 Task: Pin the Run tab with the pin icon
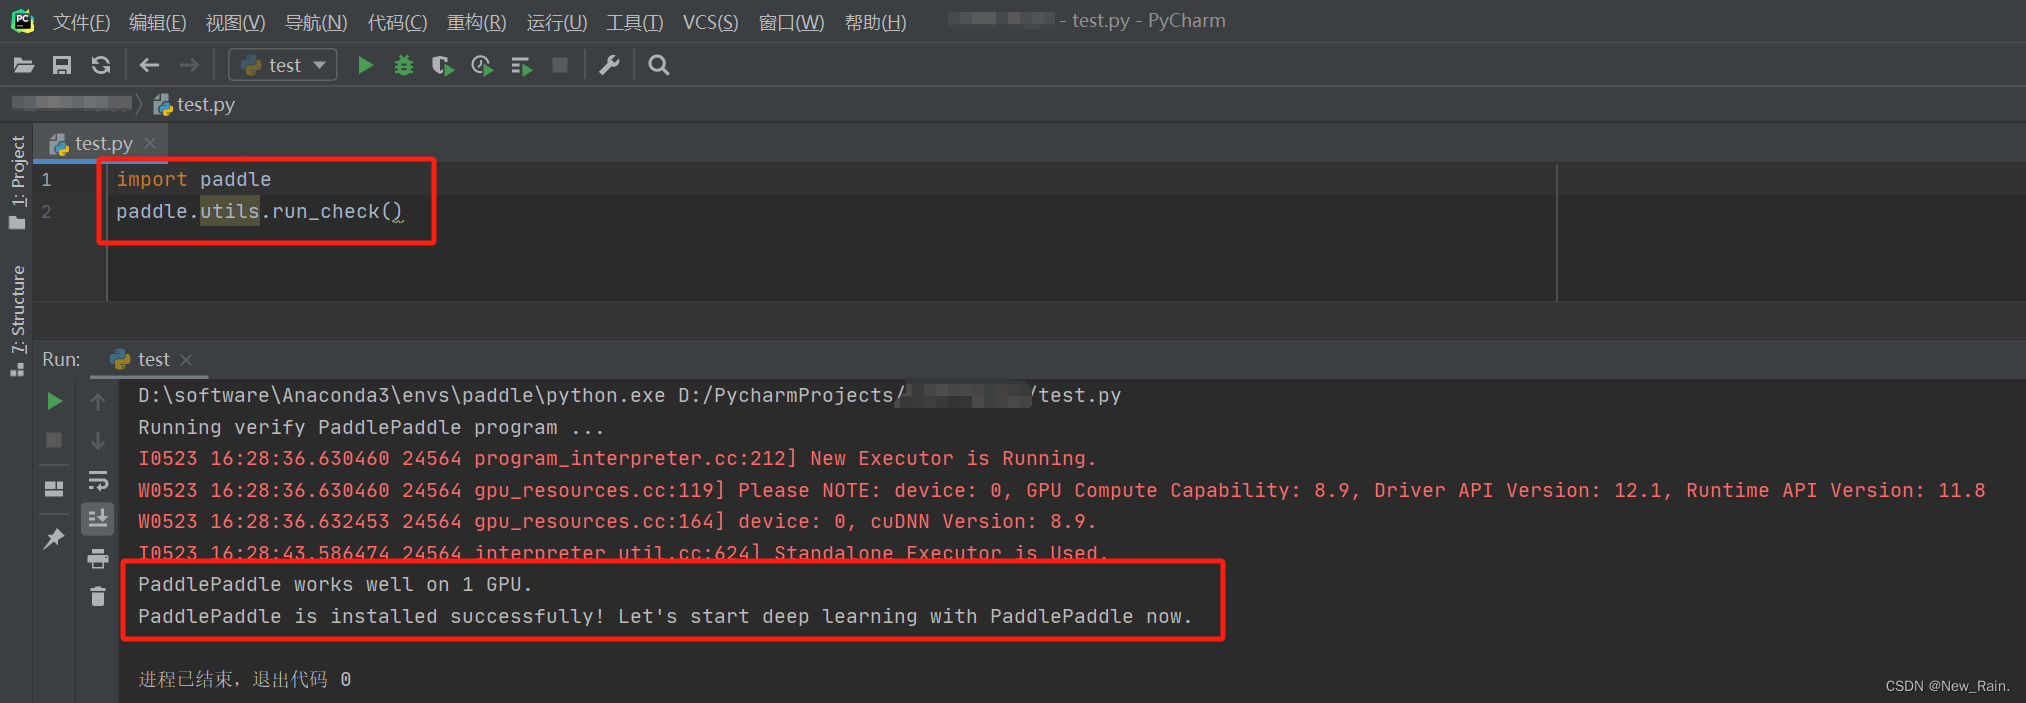[54, 539]
